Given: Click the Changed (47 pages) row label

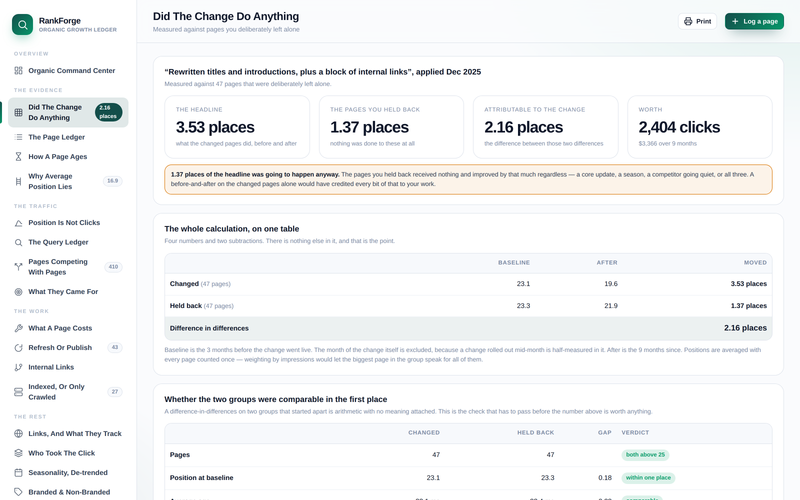Looking at the screenshot, I should 200,284.
